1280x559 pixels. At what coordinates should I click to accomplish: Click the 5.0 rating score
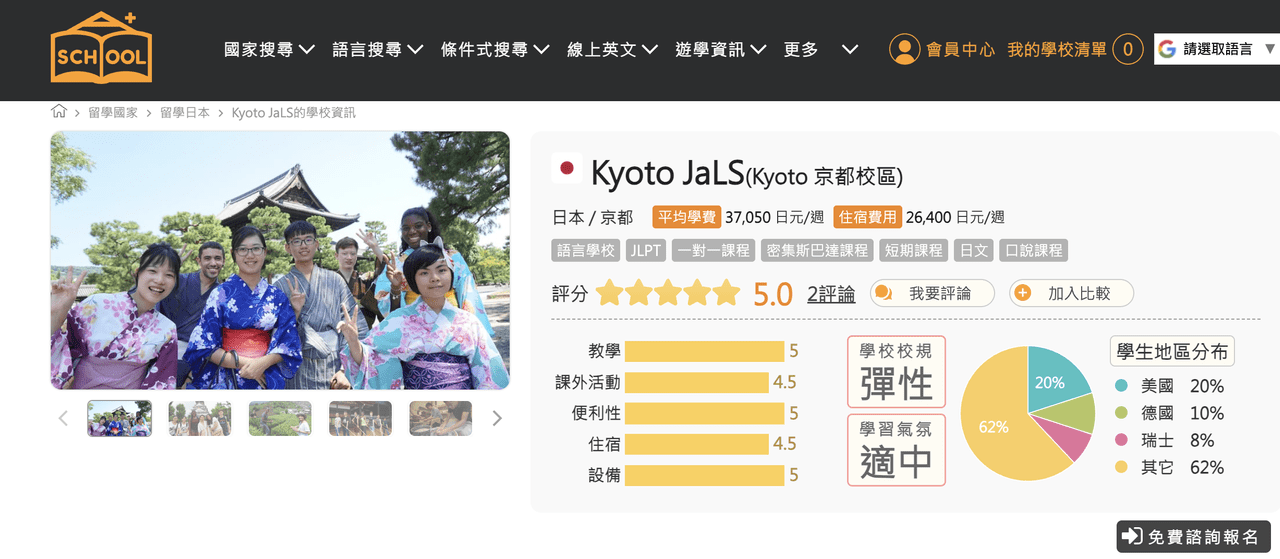tap(772, 294)
